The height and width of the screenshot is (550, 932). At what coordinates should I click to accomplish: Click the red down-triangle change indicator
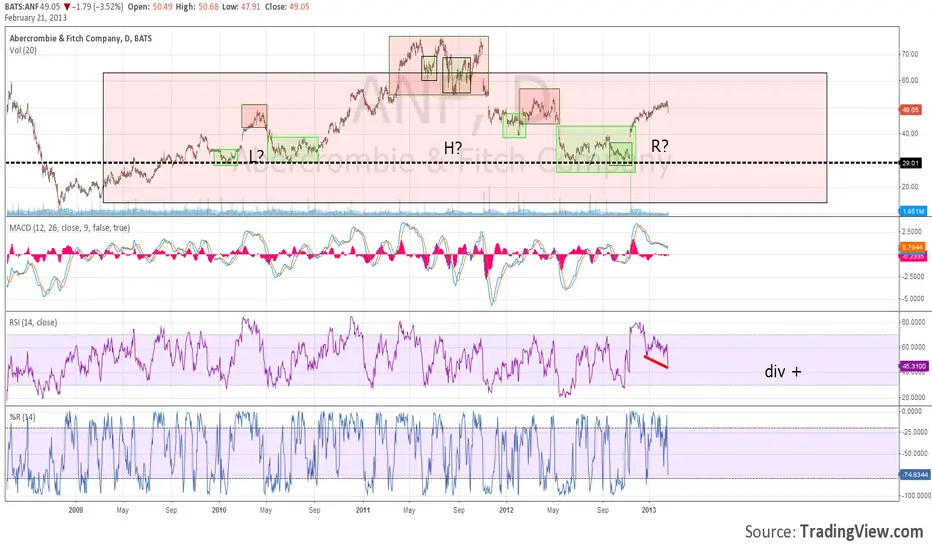(x=67, y=7)
